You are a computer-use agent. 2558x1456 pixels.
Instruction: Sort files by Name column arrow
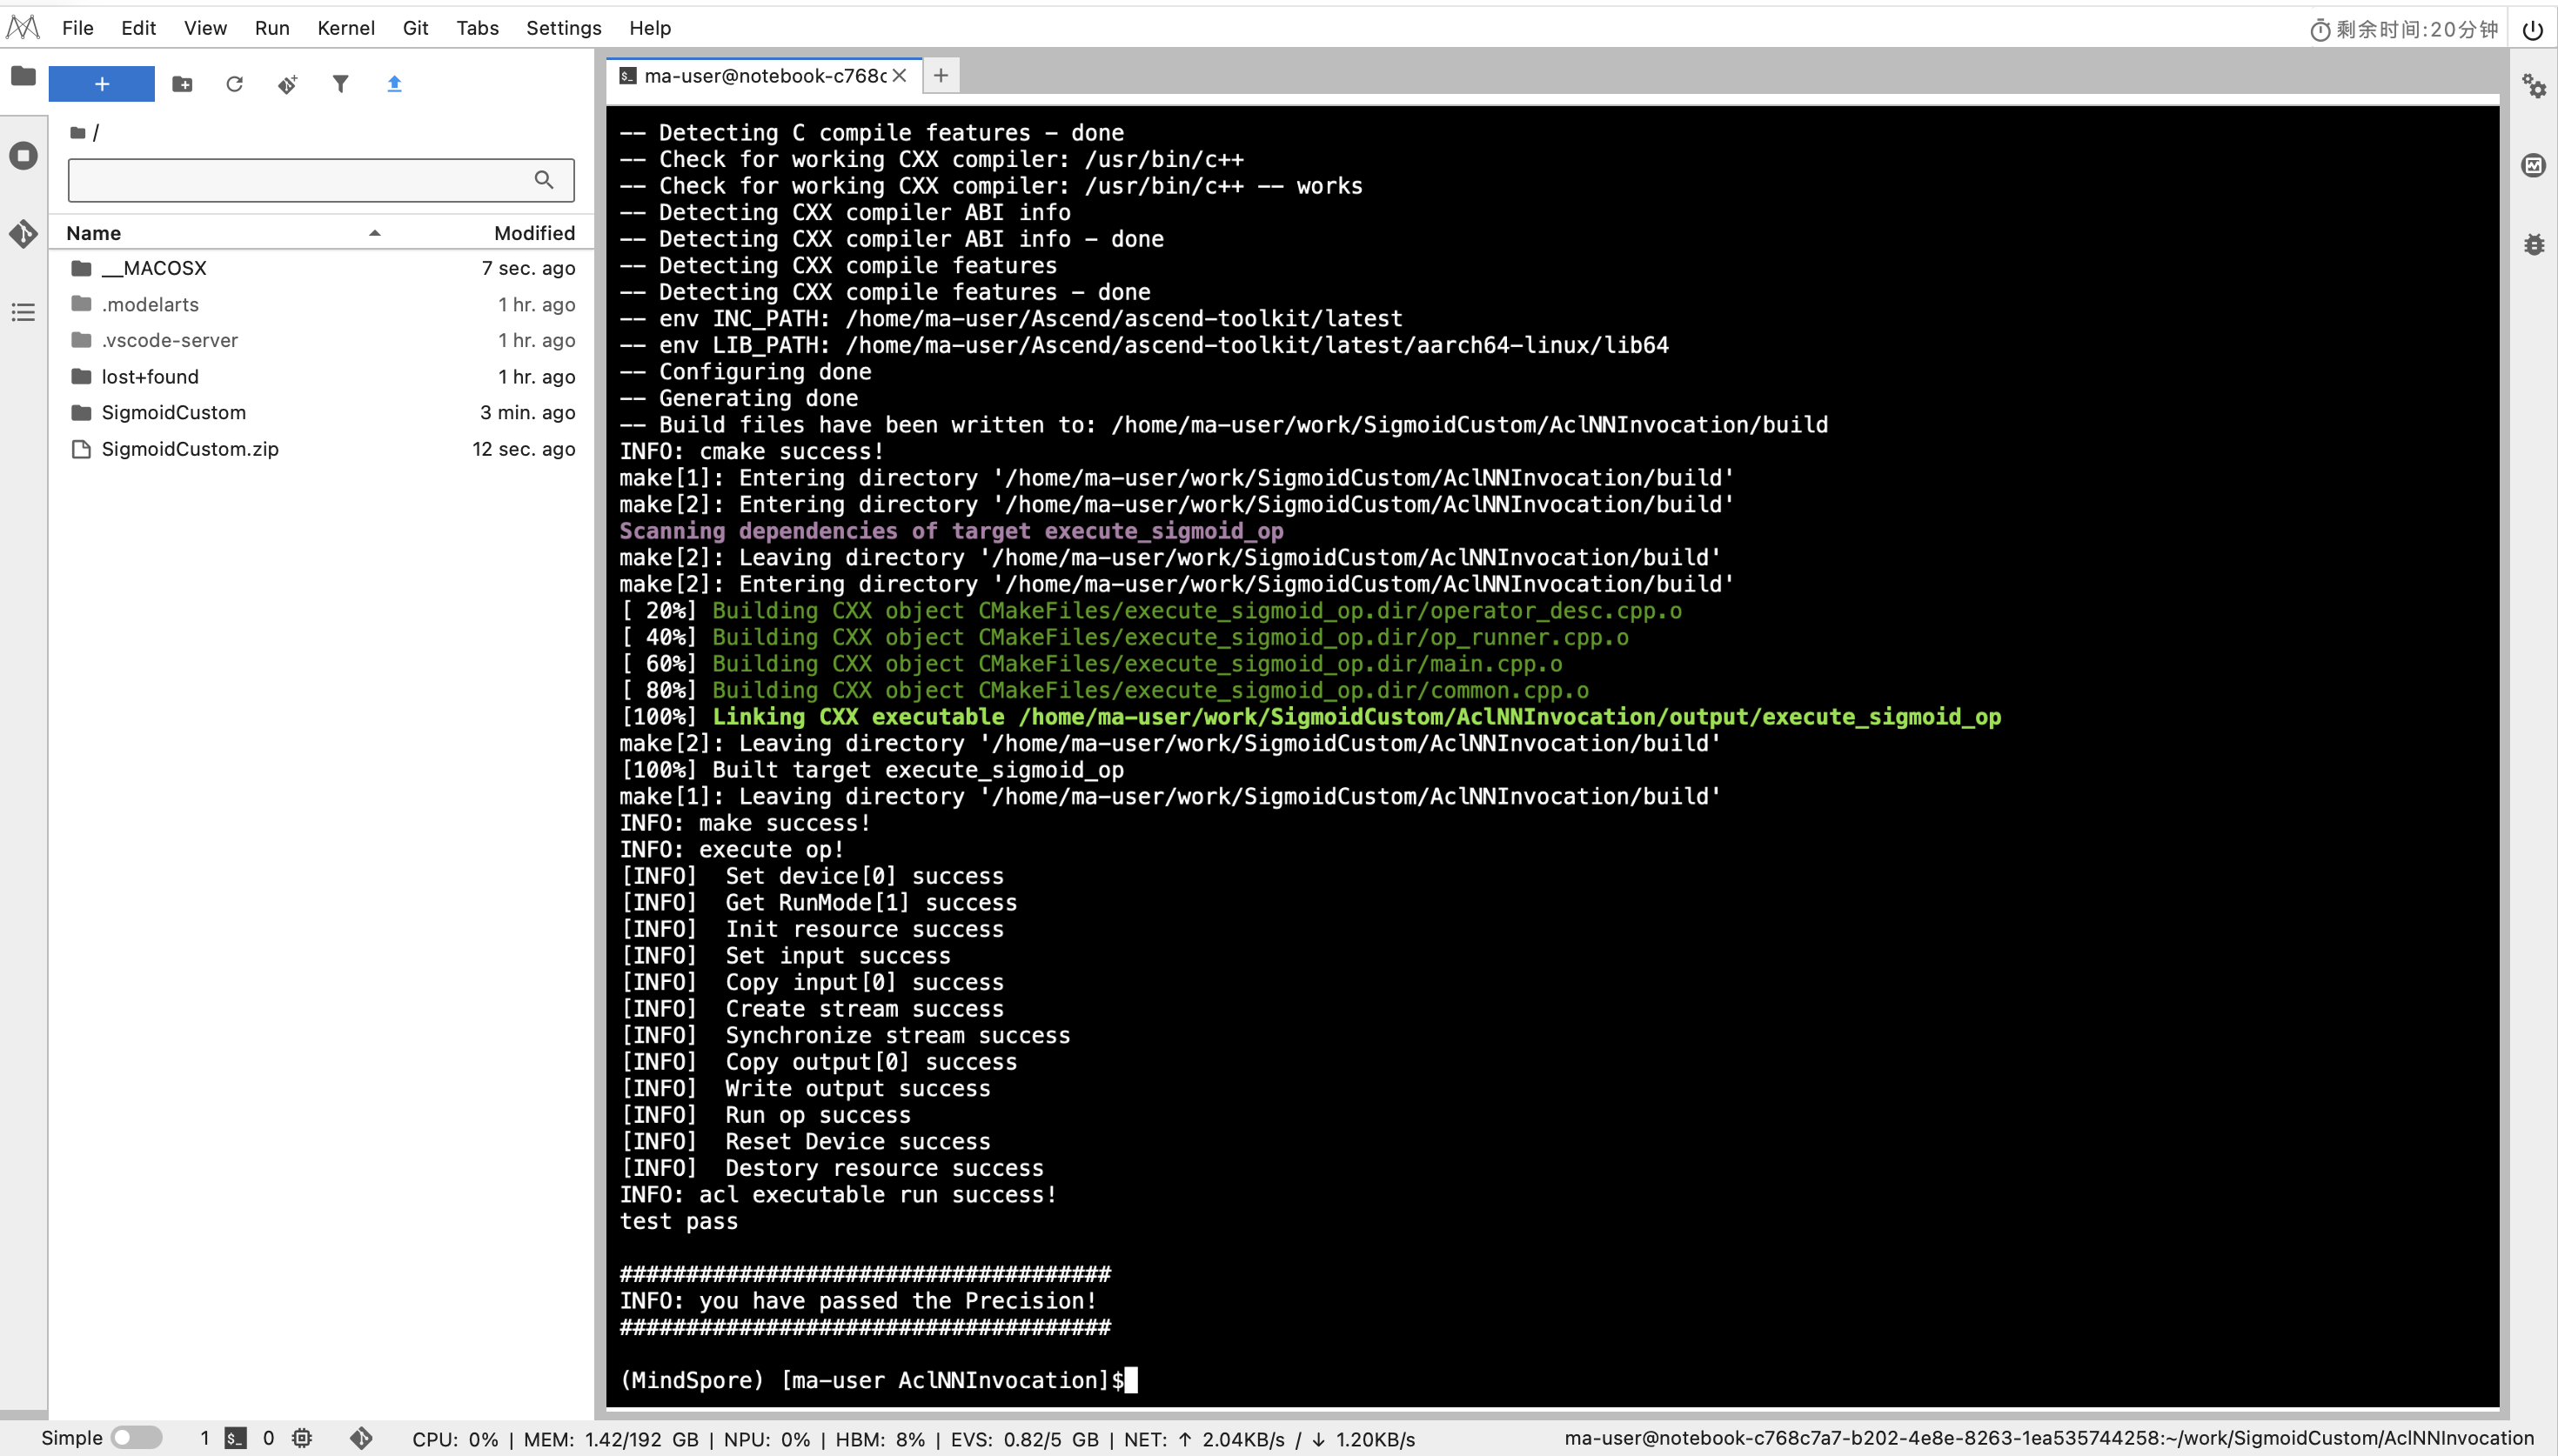point(375,233)
